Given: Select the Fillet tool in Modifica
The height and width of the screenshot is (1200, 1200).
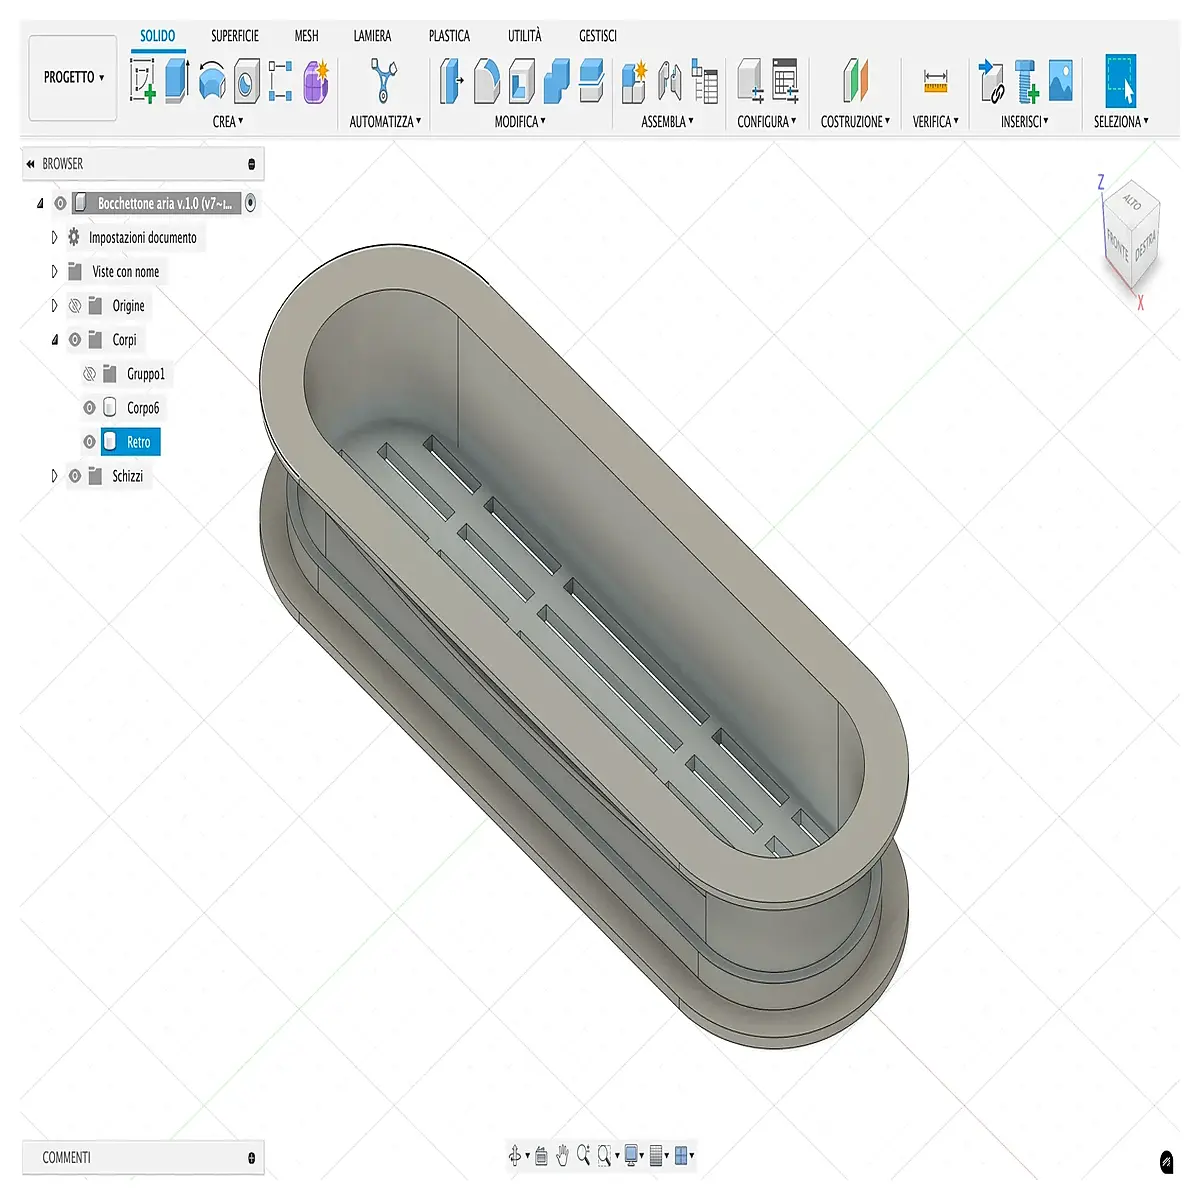Looking at the screenshot, I should (486, 81).
